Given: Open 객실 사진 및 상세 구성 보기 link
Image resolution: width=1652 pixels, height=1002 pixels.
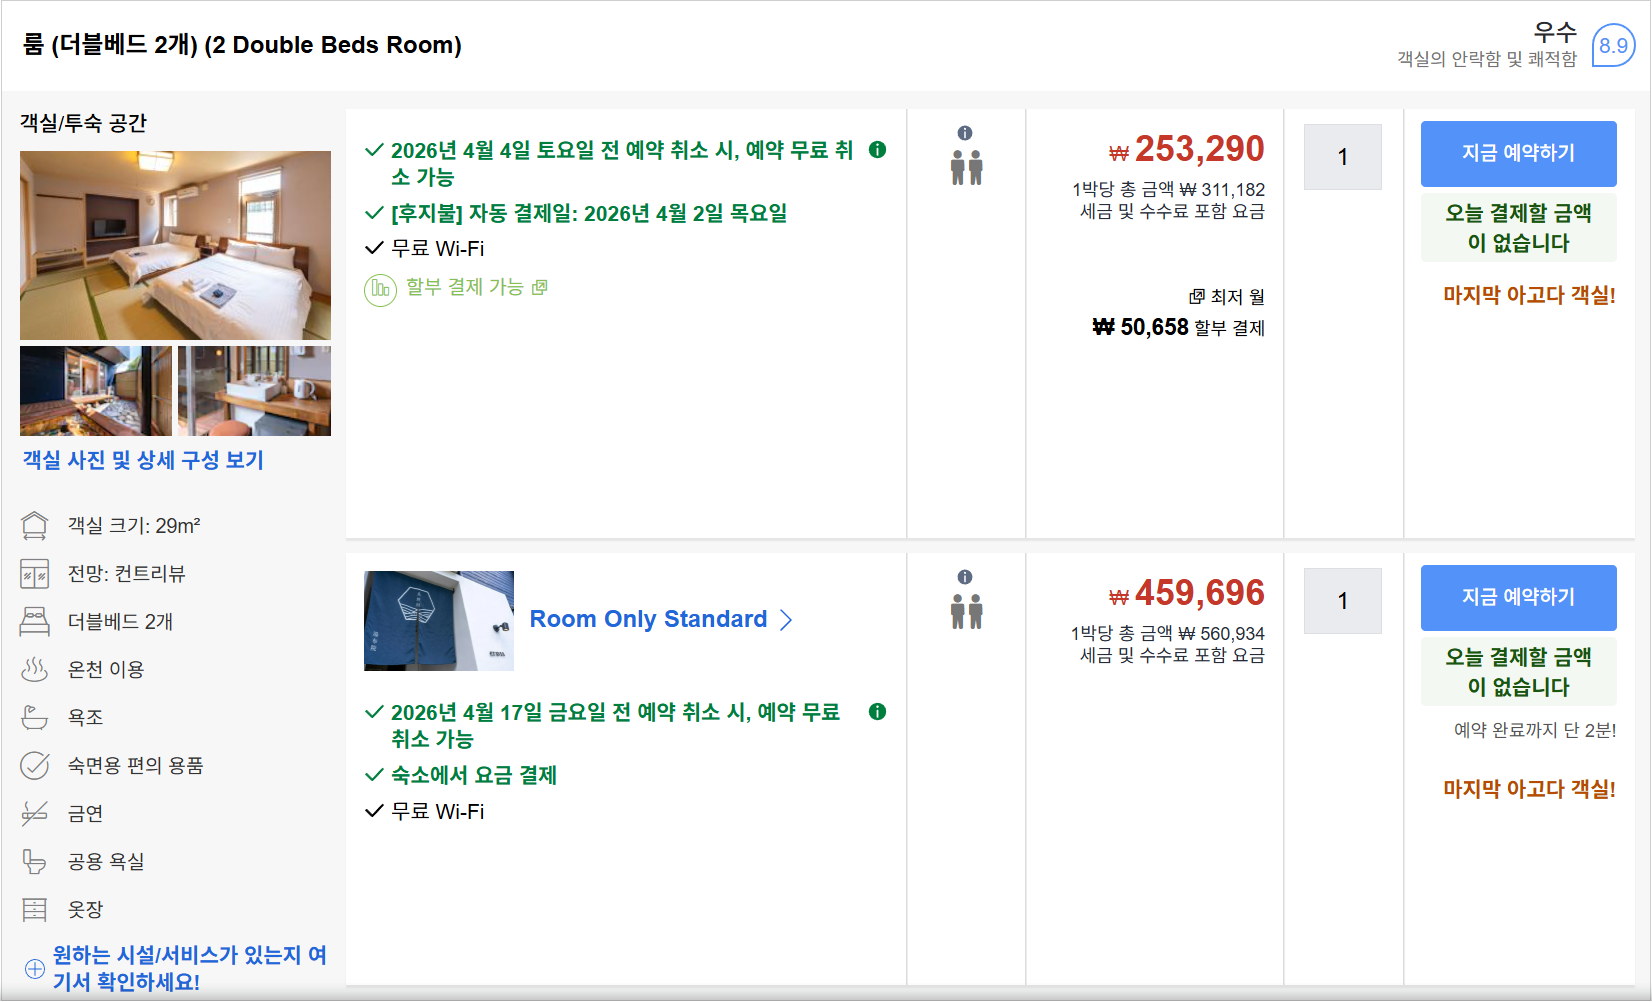Looking at the screenshot, I should click(x=140, y=461).
